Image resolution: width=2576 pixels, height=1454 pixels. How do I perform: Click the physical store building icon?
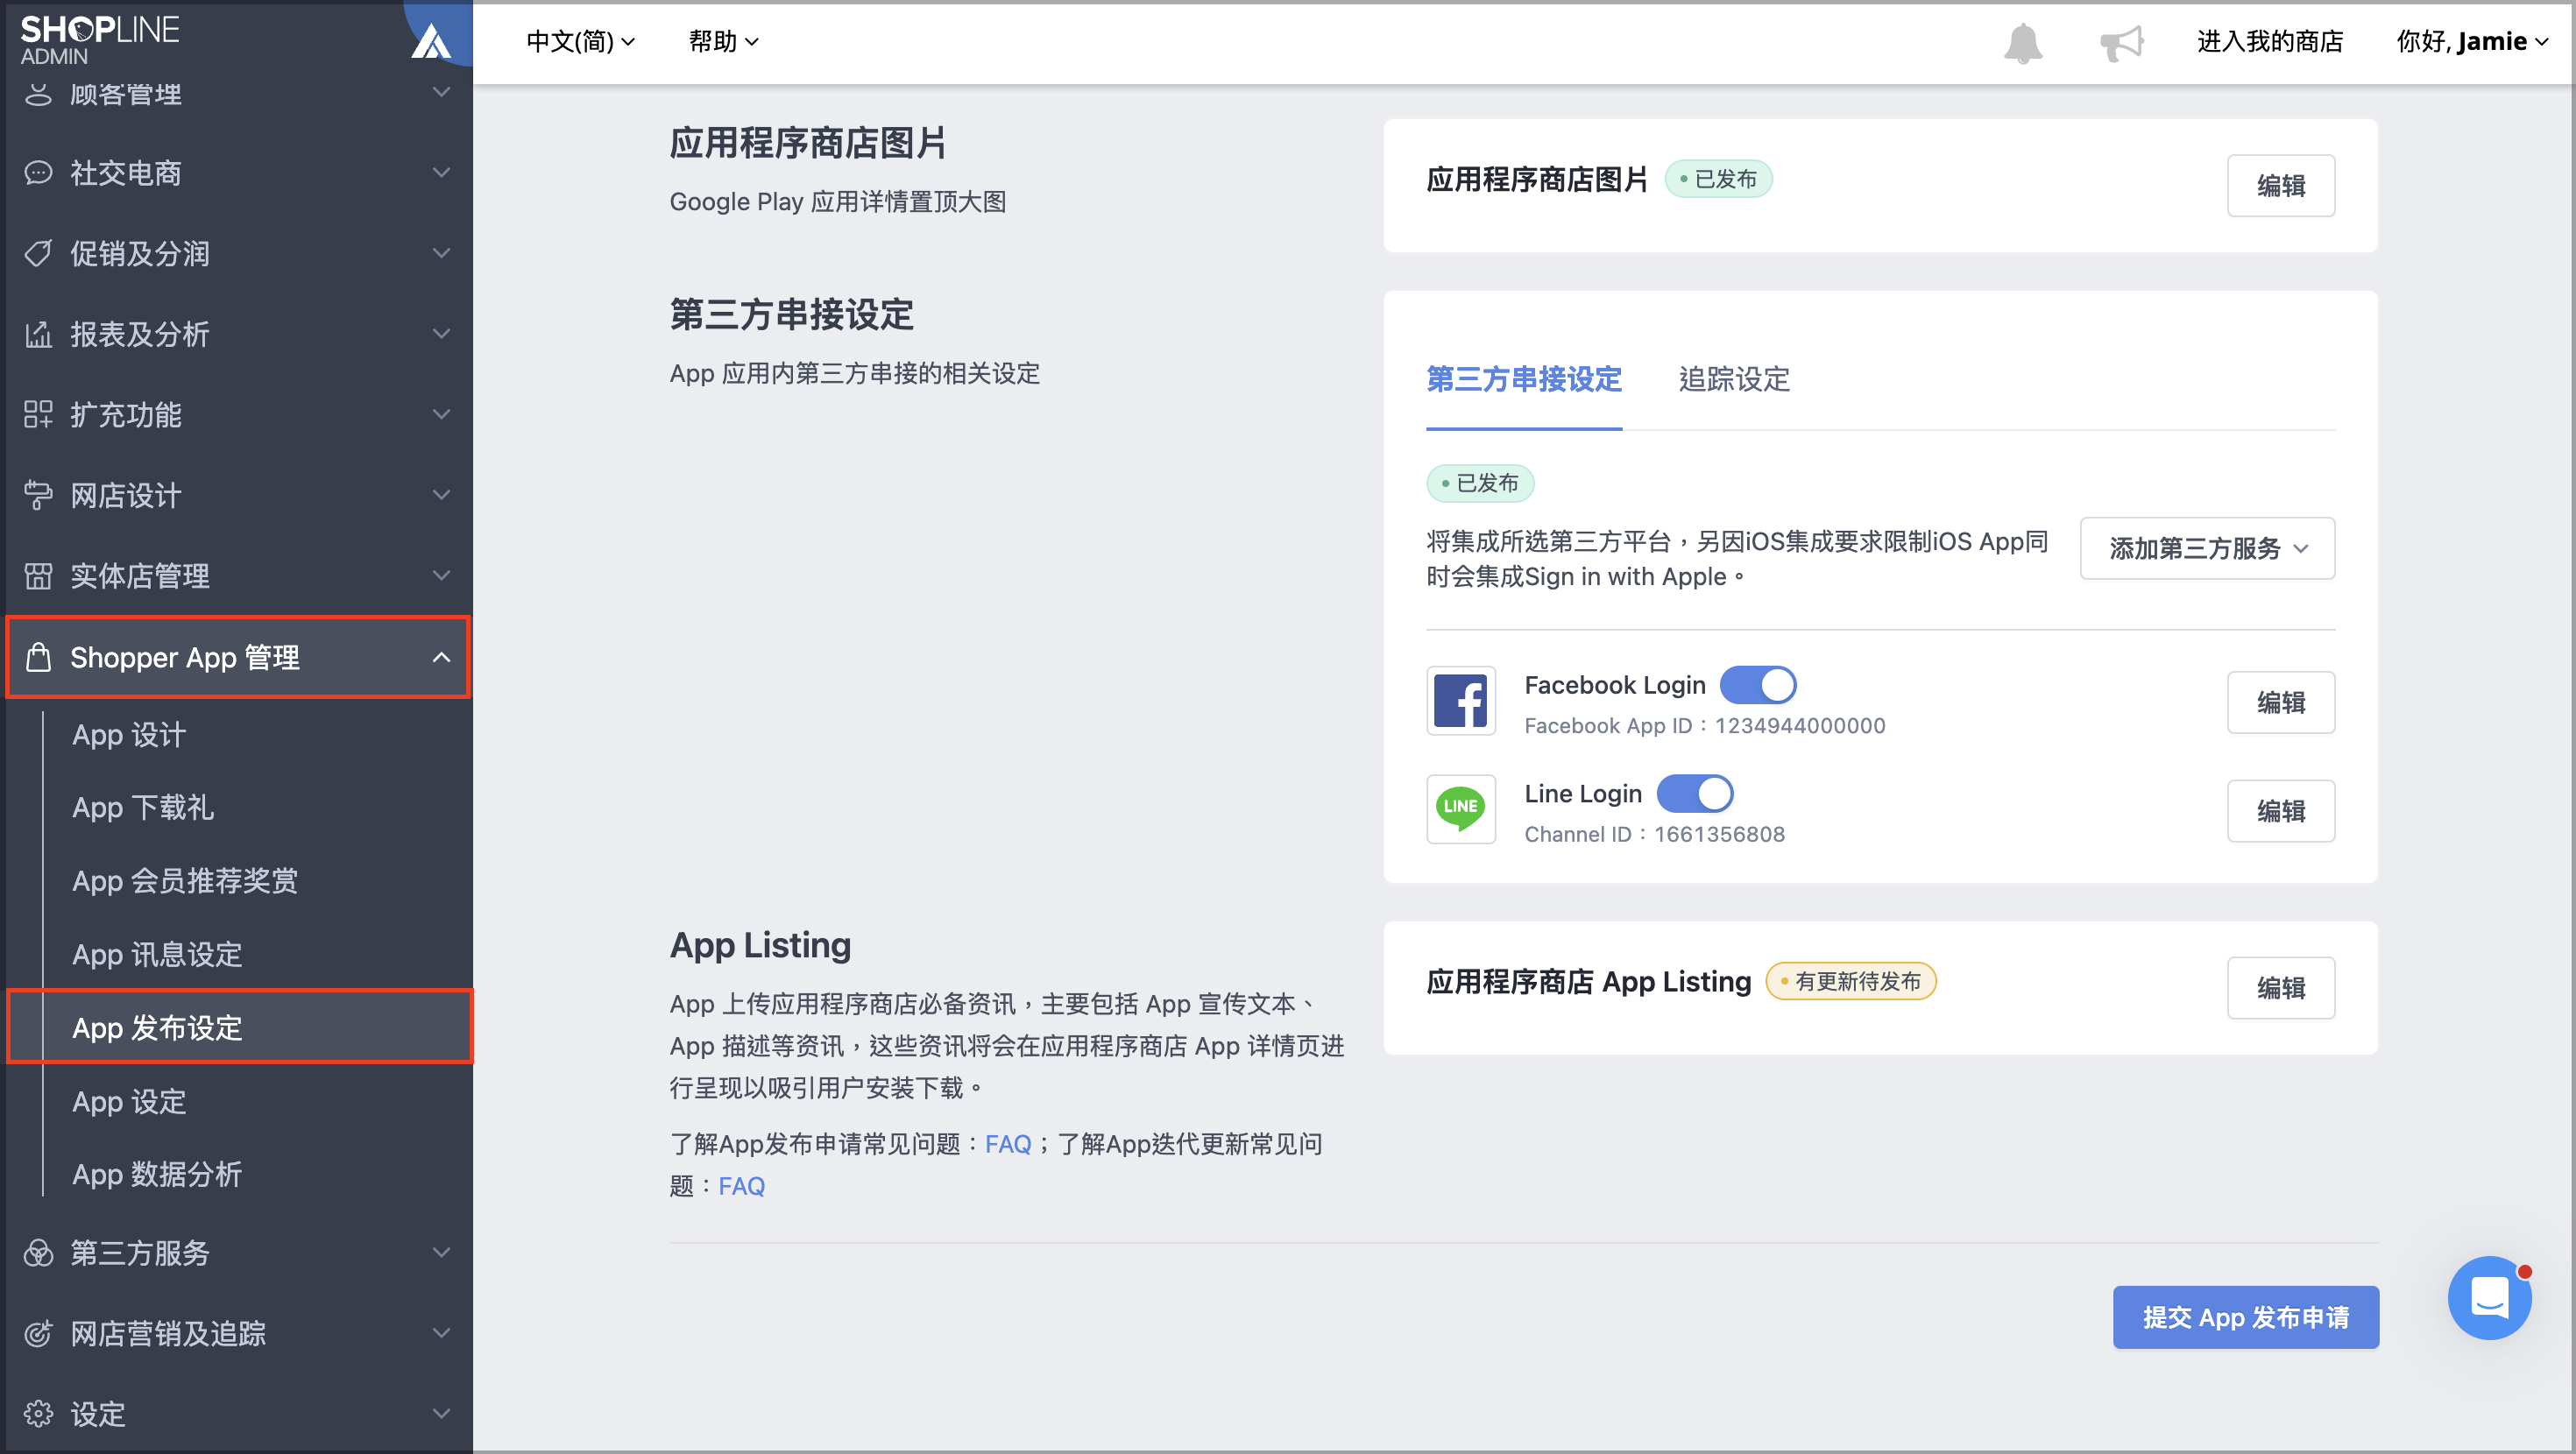point(38,576)
